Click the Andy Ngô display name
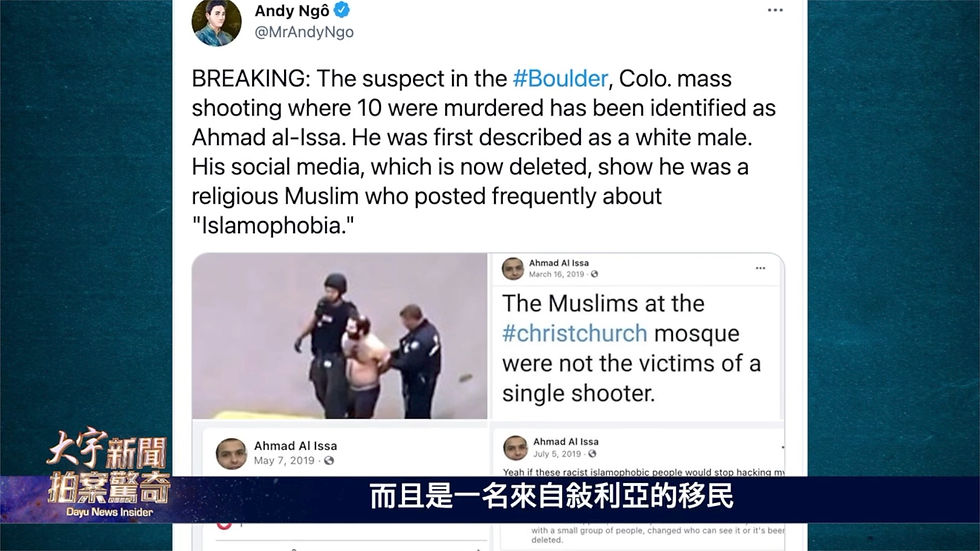The image size is (980, 551). click(x=292, y=10)
